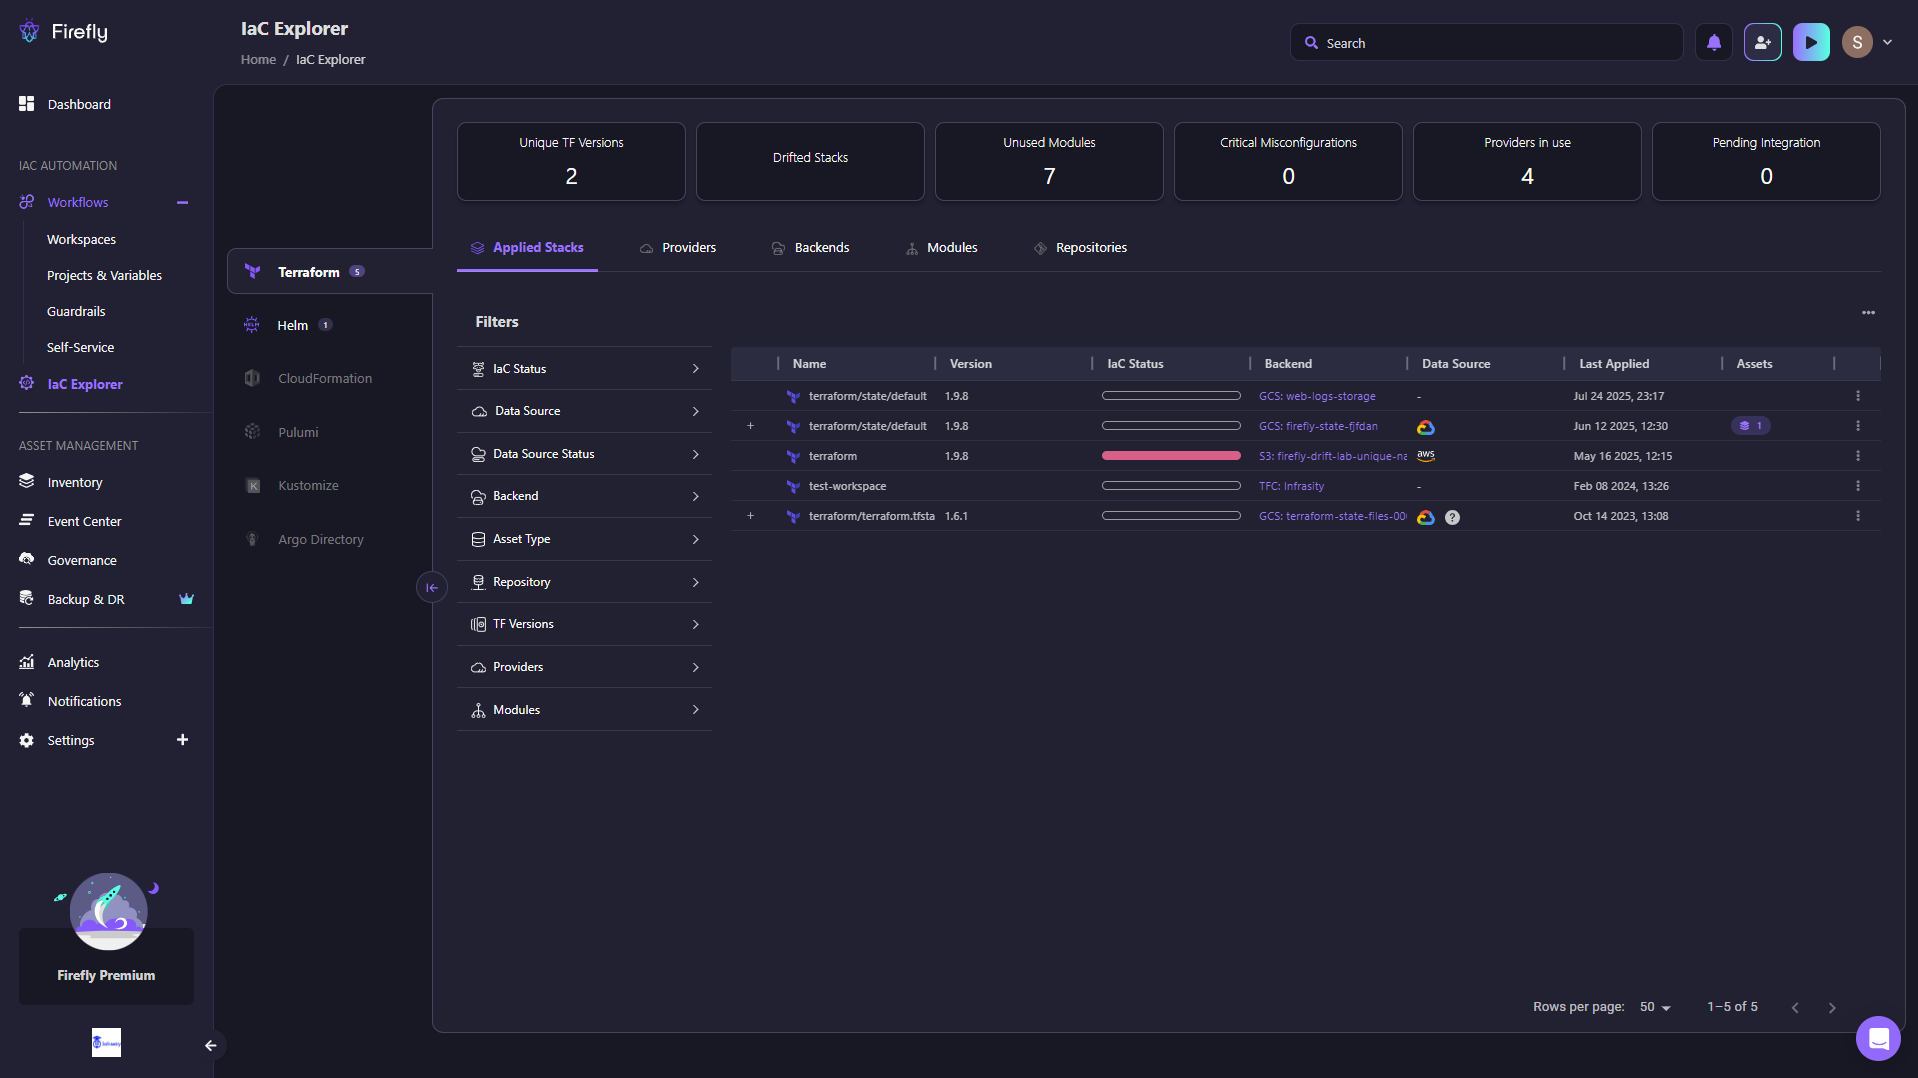This screenshot has width=1918, height=1078.
Task: Switch to the Modules tab
Action: pos(941,247)
